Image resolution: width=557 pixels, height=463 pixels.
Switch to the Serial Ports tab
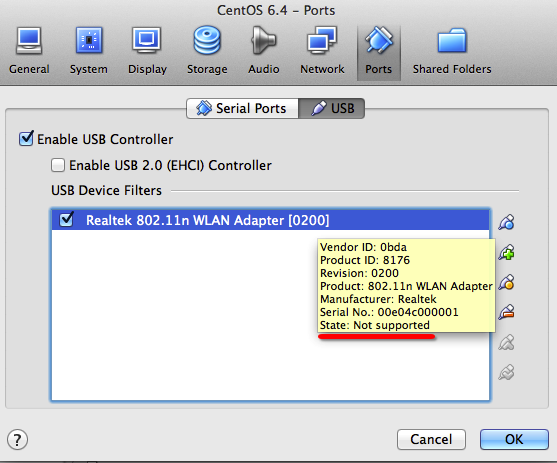(242, 108)
